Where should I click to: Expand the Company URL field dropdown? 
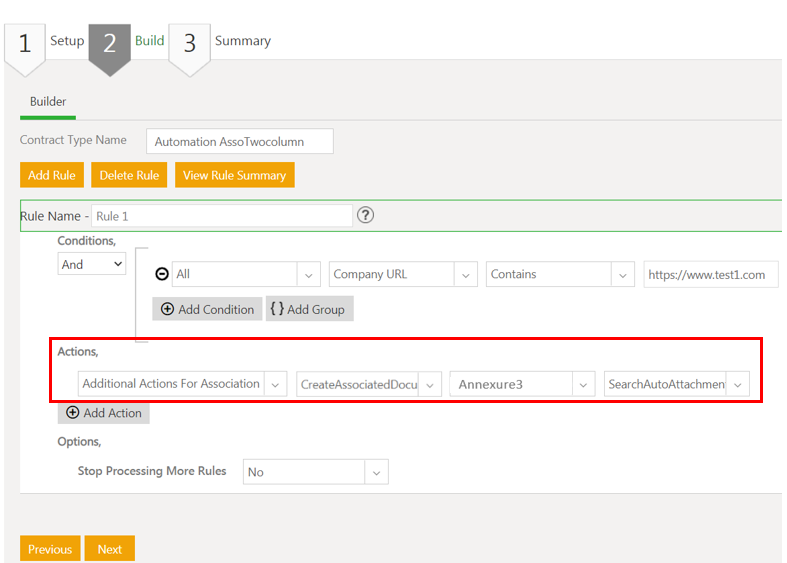465,275
